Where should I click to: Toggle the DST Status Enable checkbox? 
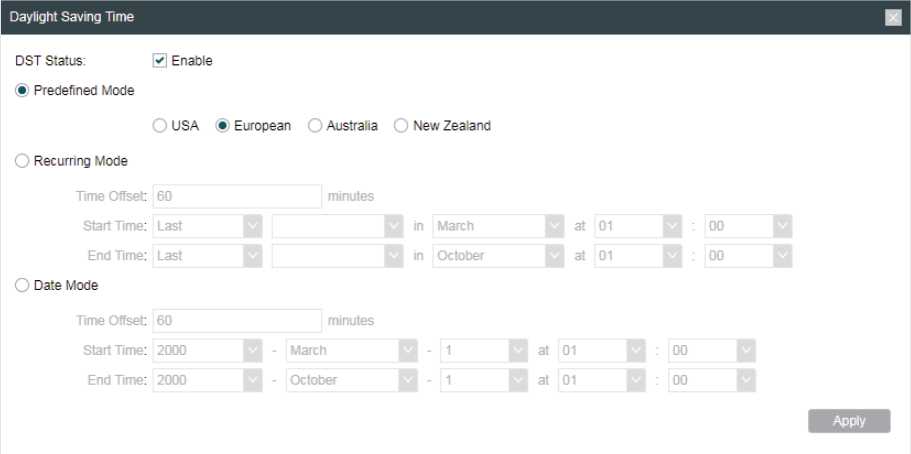pos(159,60)
